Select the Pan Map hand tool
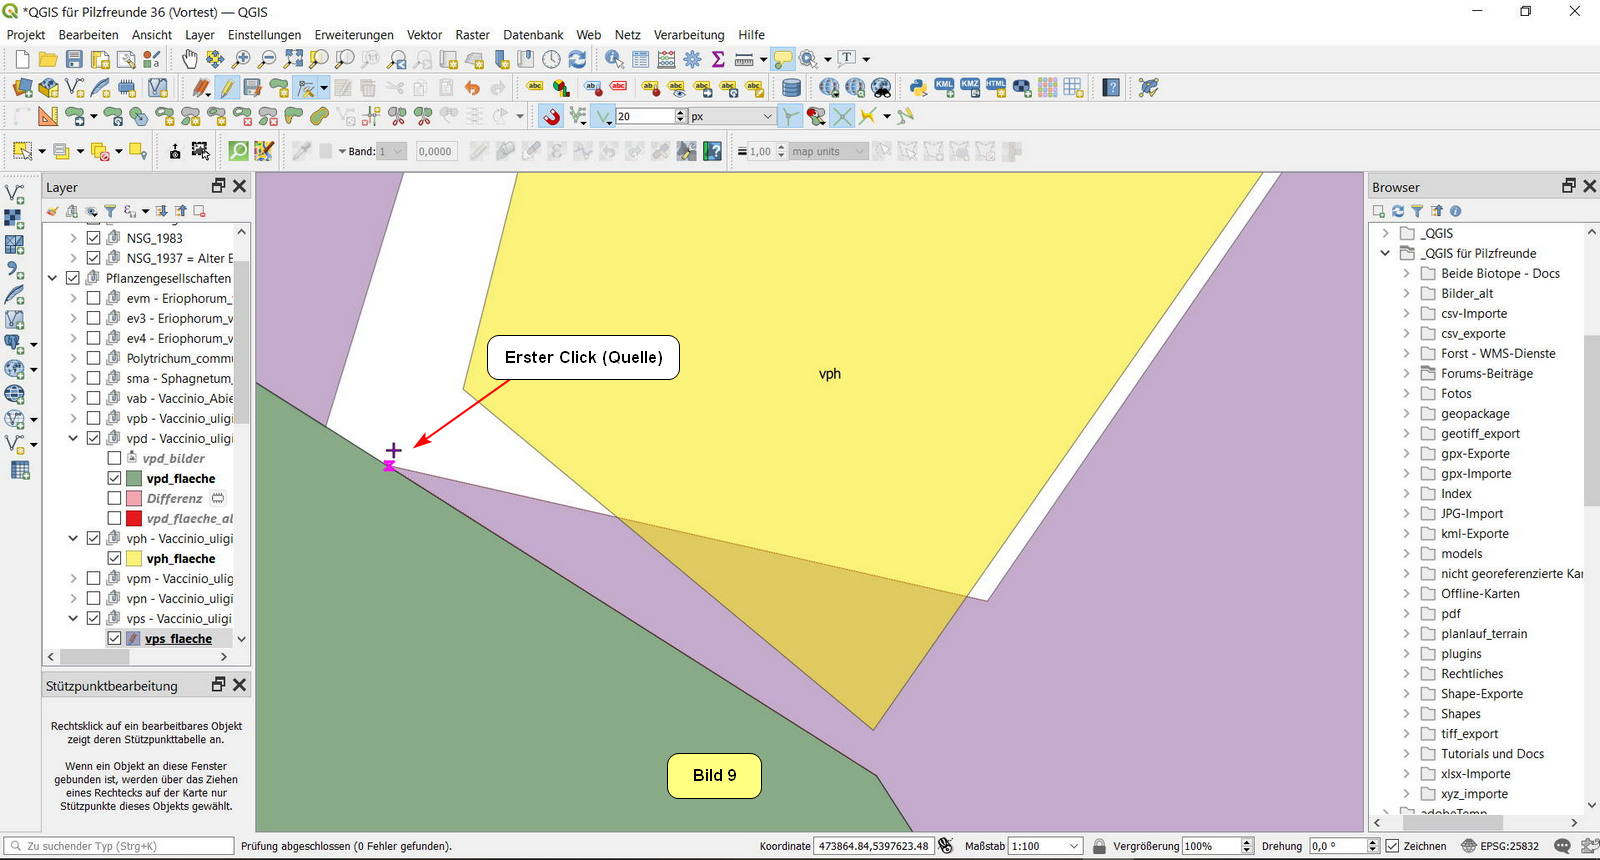 189,60
